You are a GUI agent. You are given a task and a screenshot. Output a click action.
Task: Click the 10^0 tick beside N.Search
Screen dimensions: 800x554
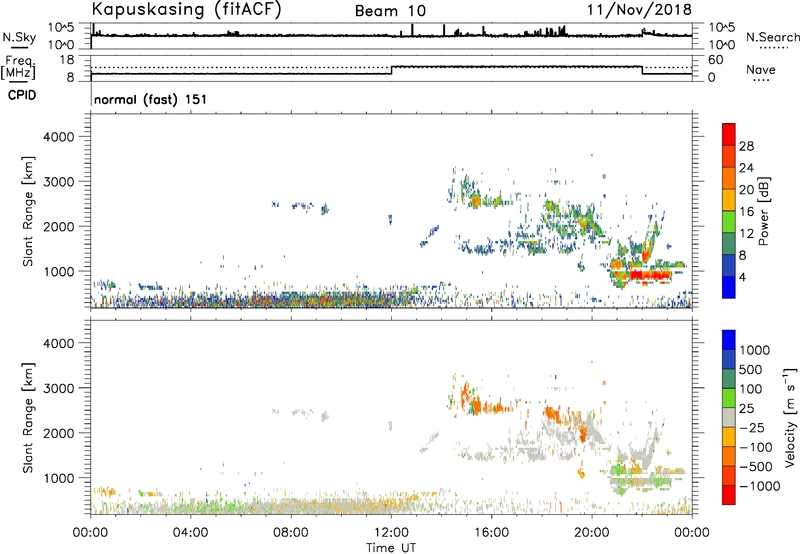coord(721,45)
